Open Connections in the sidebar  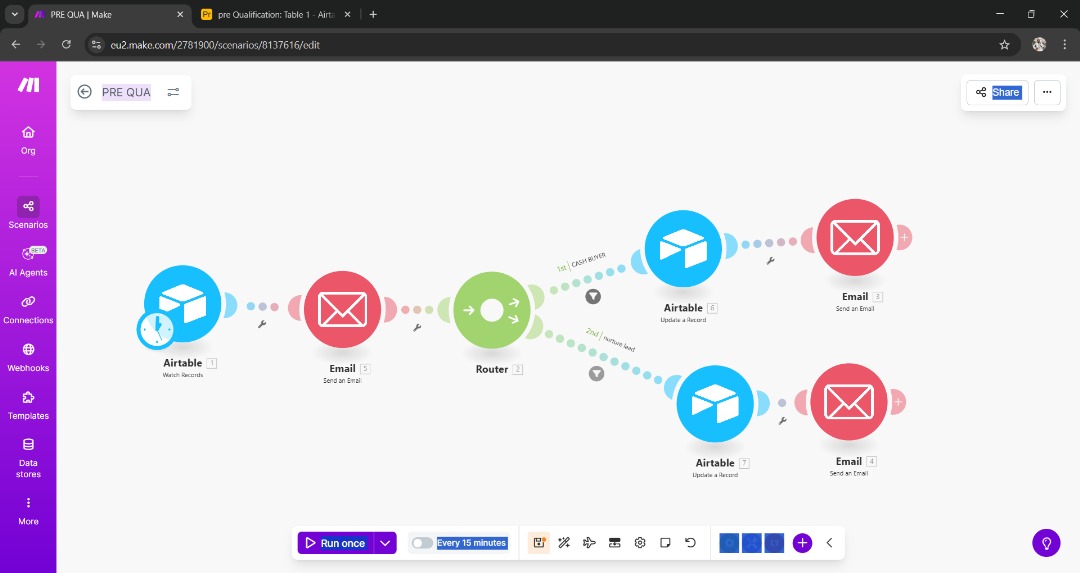pos(28,309)
